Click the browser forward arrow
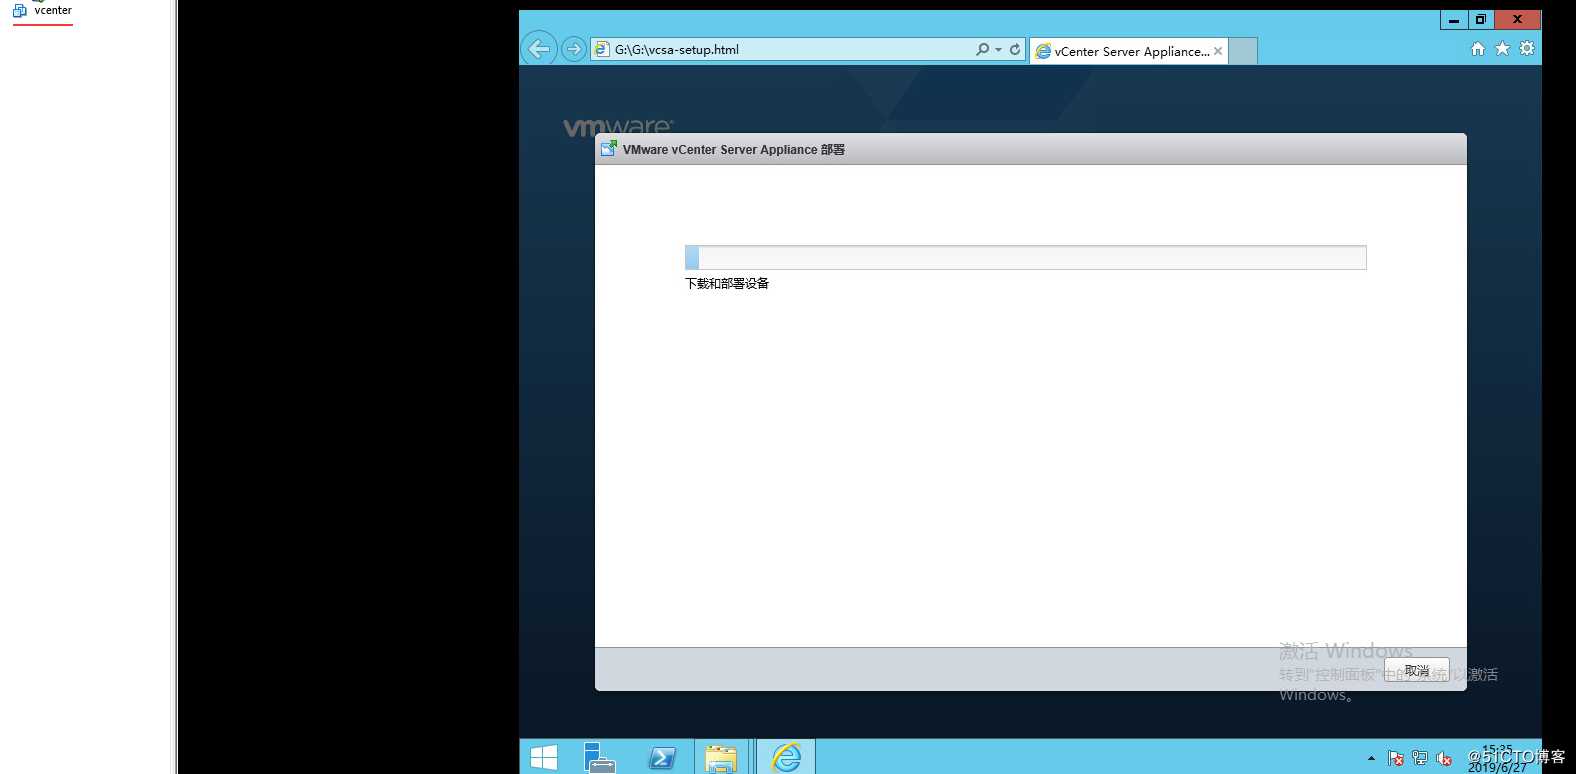Screen dimensions: 1576x774 click(573, 48)
